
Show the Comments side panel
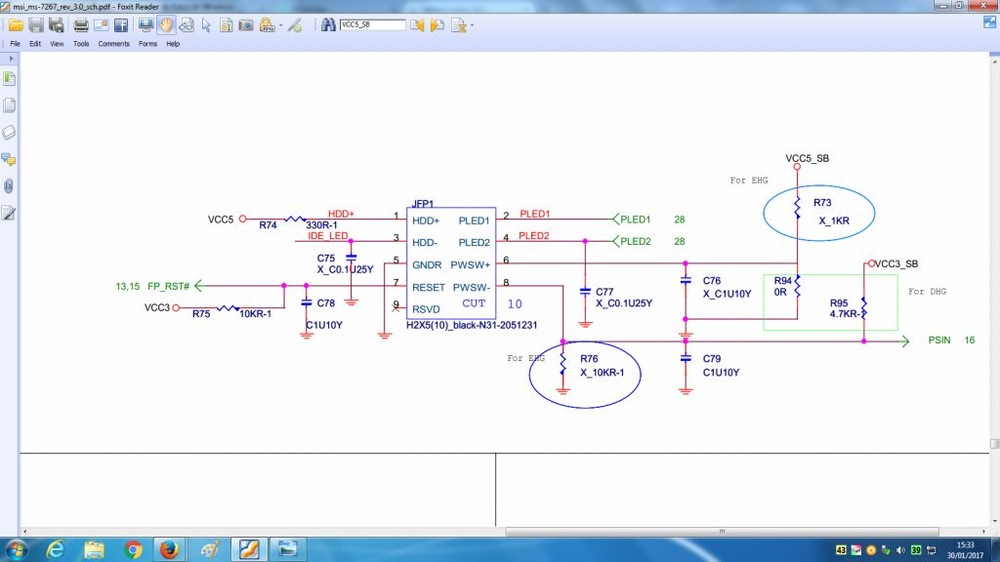point(9,159)
